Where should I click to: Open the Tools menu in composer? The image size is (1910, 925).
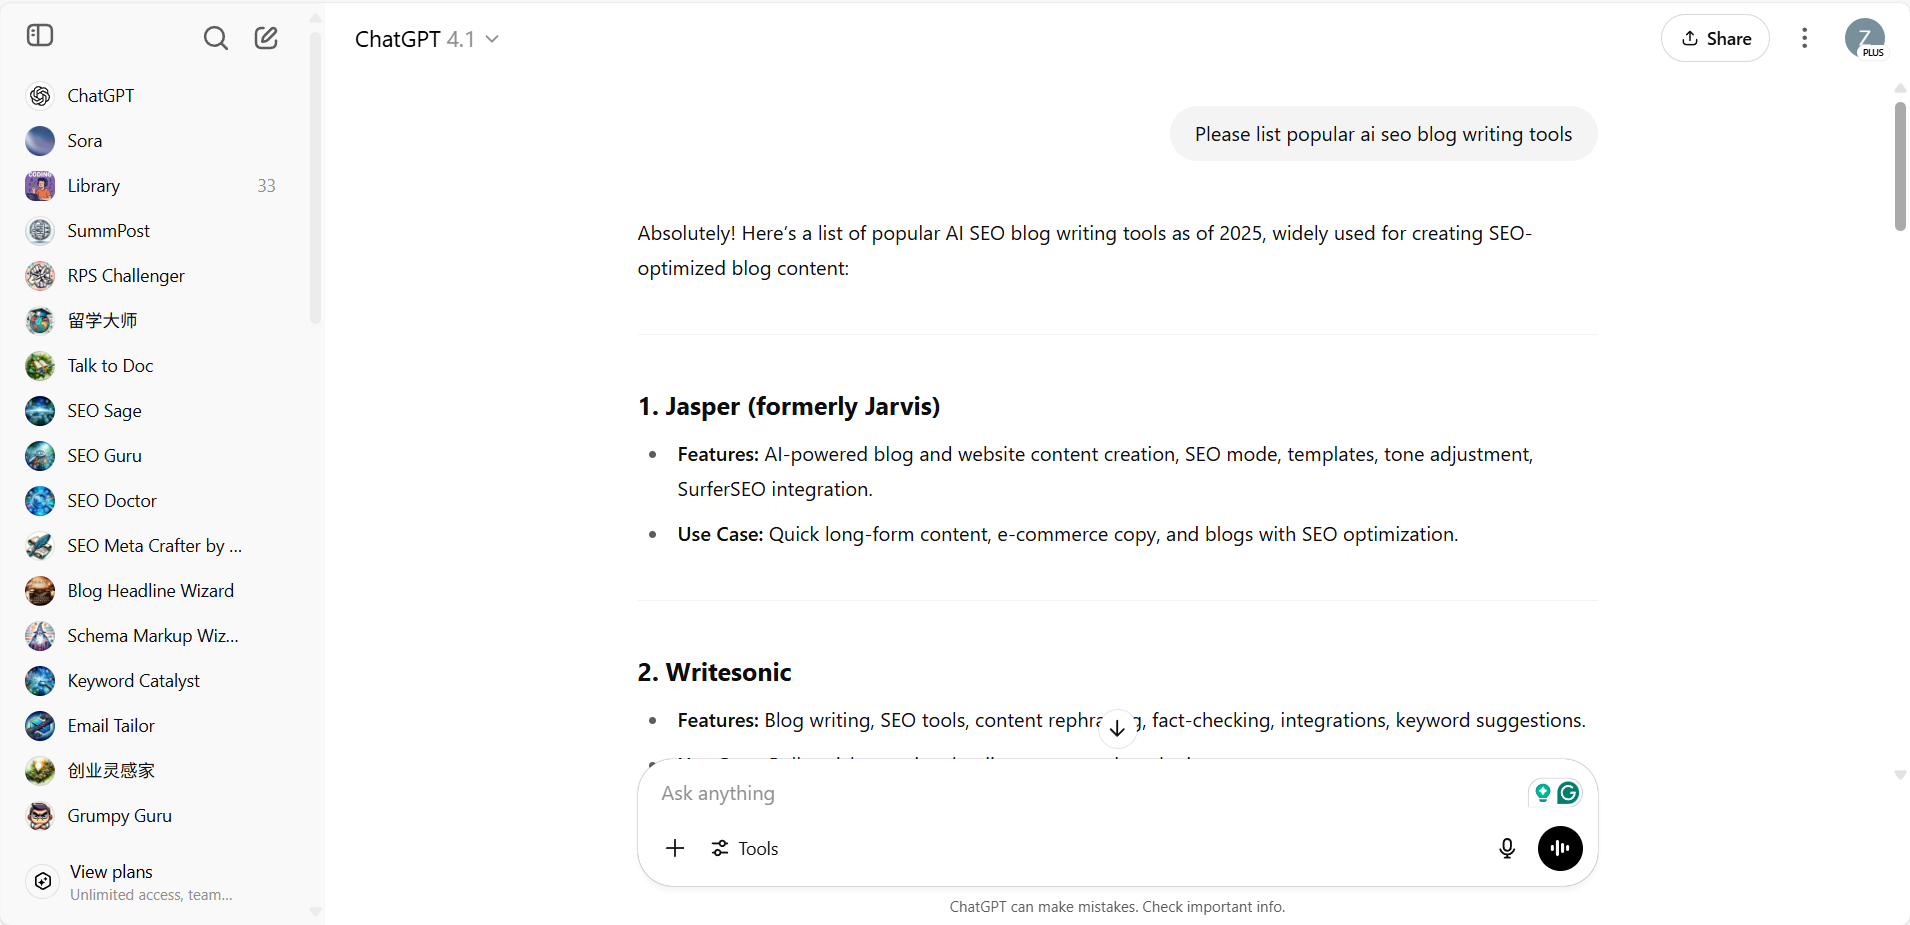tap(745, 849)
